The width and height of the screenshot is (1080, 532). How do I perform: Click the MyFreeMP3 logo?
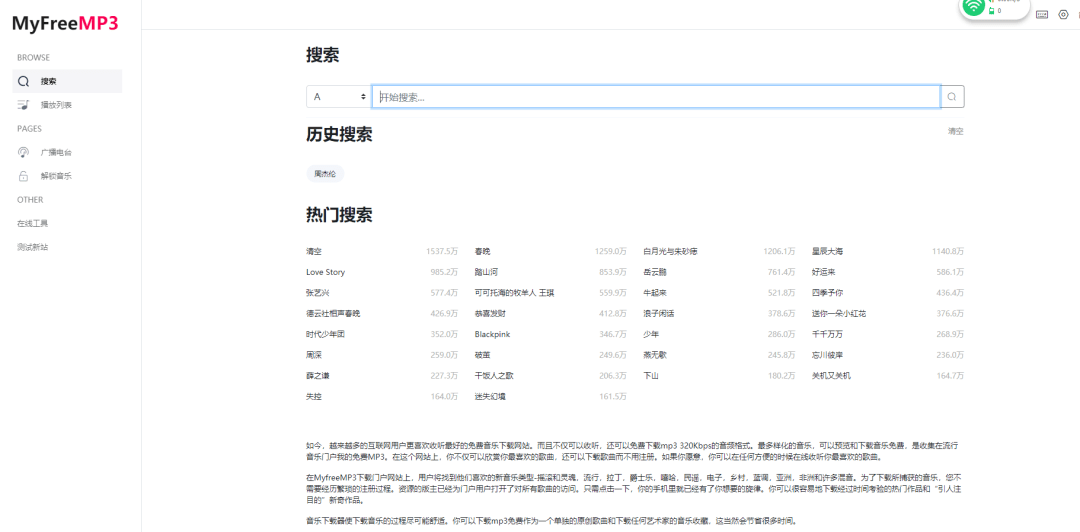[x=65, y=23]
